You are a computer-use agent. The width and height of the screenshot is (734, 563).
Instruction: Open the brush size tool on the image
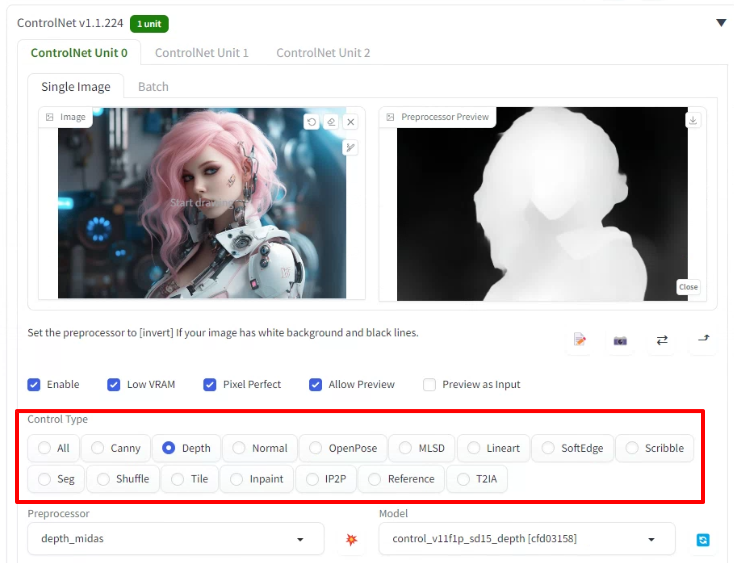tap(350, 148)
